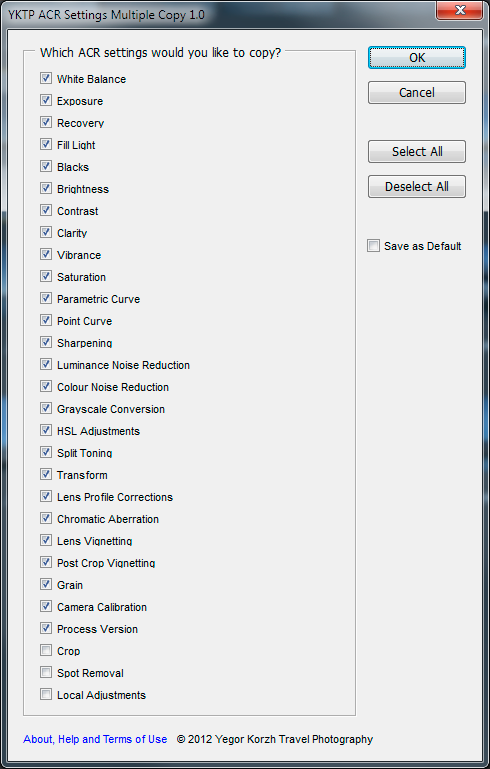Click the OK button
Screen dimensions: 490x769
tap(417, 58)
